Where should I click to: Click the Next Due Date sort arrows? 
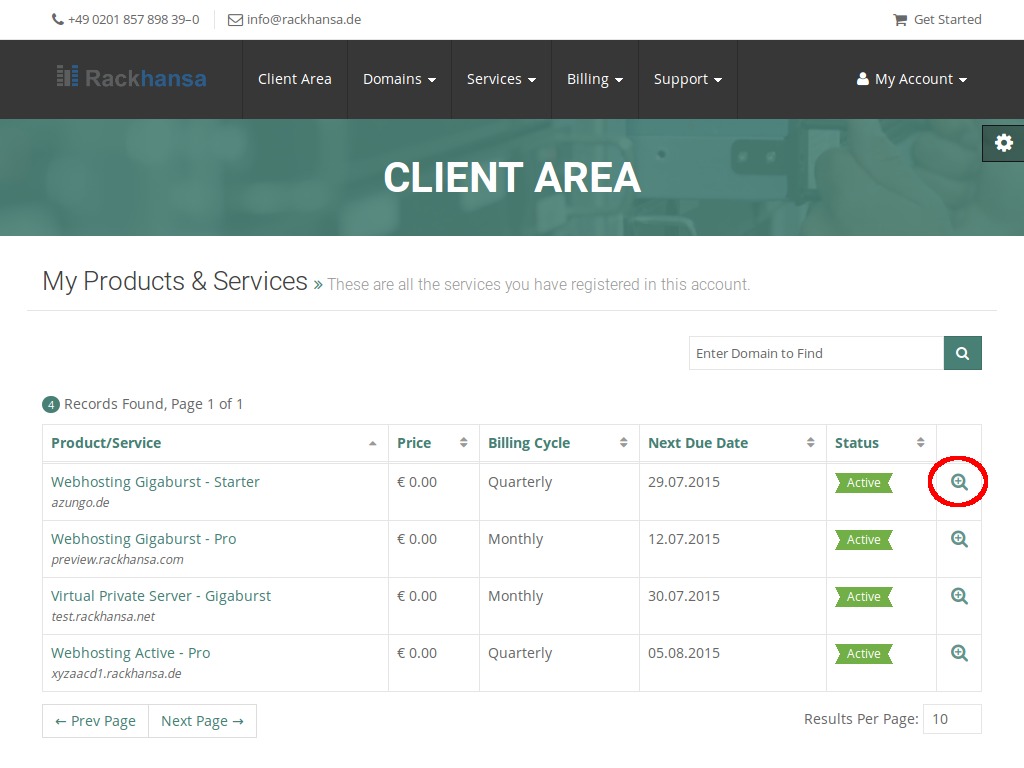click(x=810, y=443)
